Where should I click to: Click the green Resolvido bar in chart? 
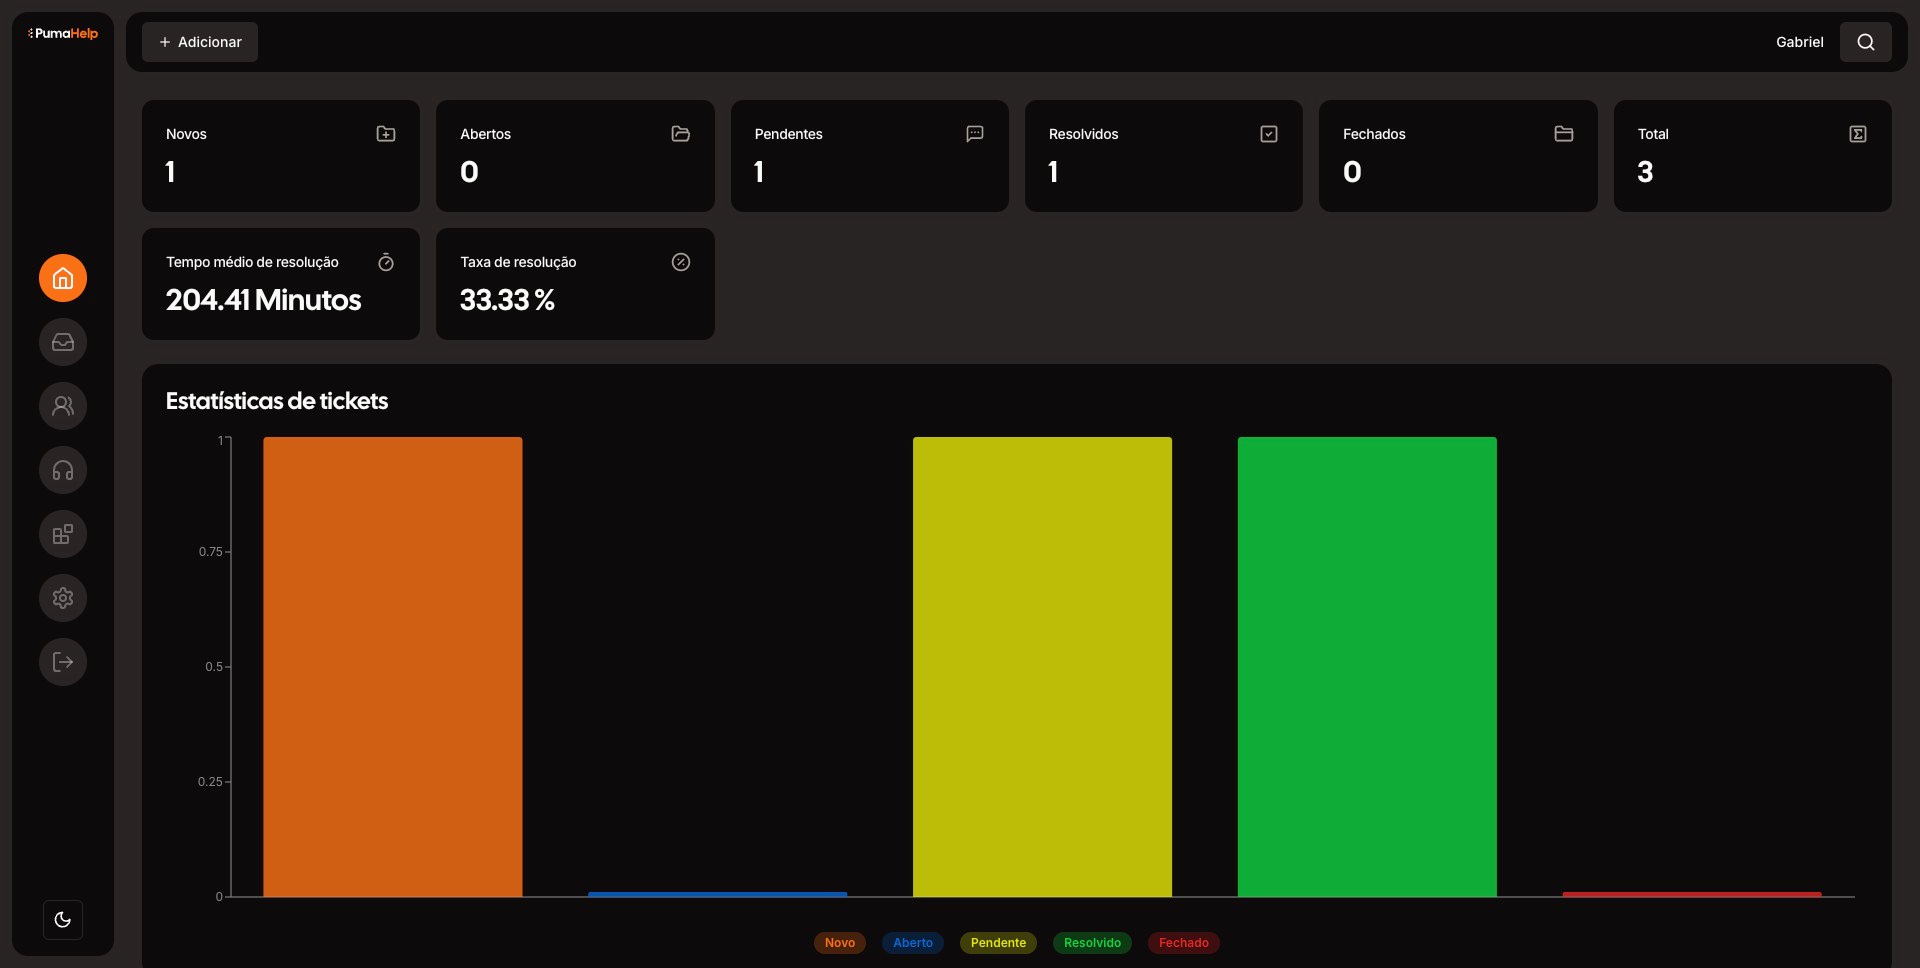coord(1367,667)
